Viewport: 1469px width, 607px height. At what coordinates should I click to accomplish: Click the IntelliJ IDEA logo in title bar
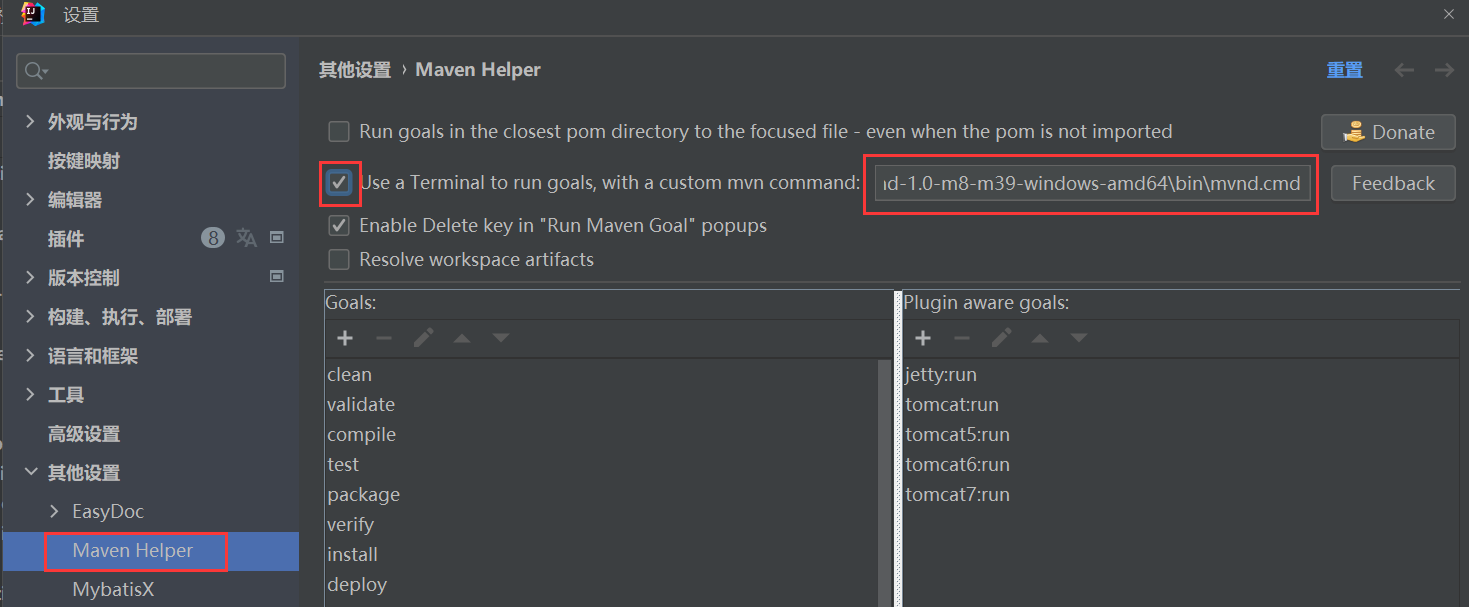tap(33, 14)
